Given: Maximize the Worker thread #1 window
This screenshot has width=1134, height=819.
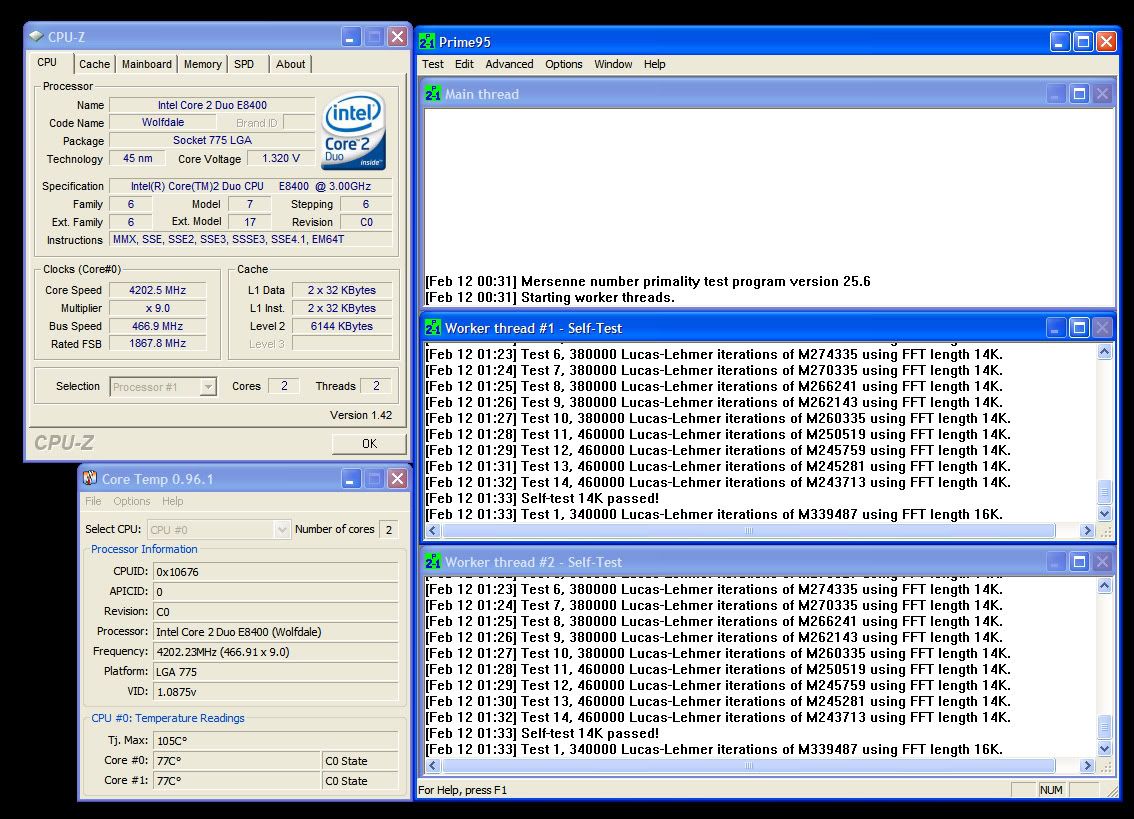Looking at the screenshot, I should [1079, 328].
